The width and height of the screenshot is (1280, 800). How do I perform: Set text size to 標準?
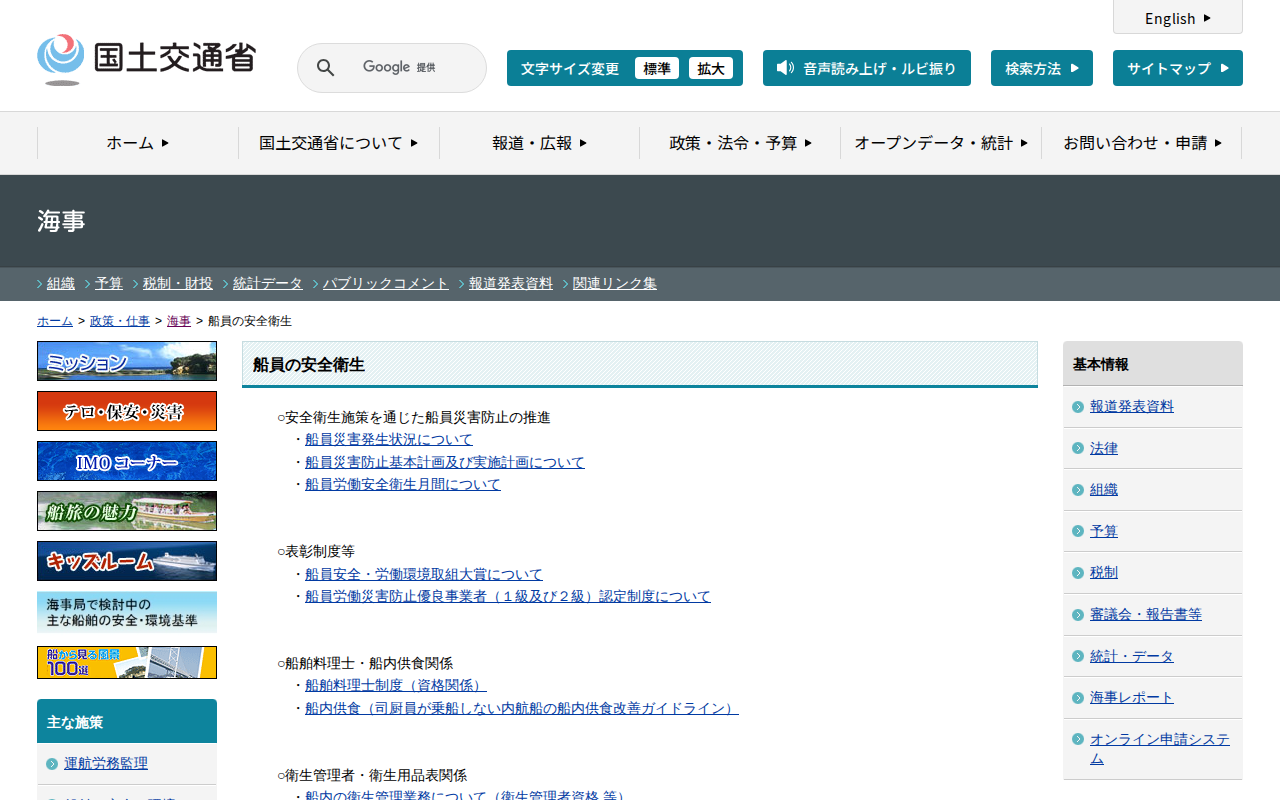click(x=657, y=68)
